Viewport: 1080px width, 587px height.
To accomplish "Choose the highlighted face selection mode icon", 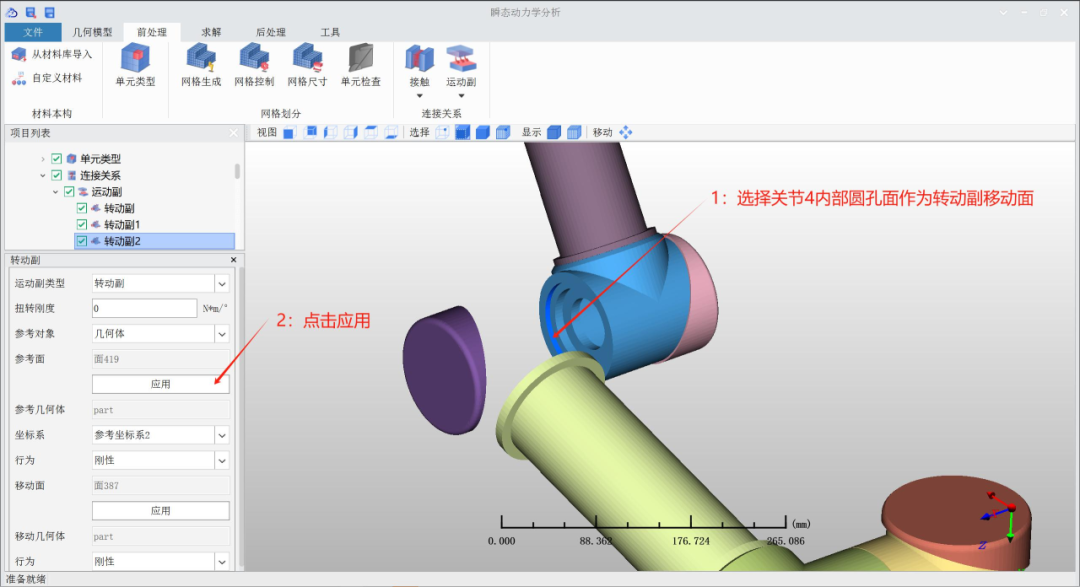I will (x=463, y=132).
